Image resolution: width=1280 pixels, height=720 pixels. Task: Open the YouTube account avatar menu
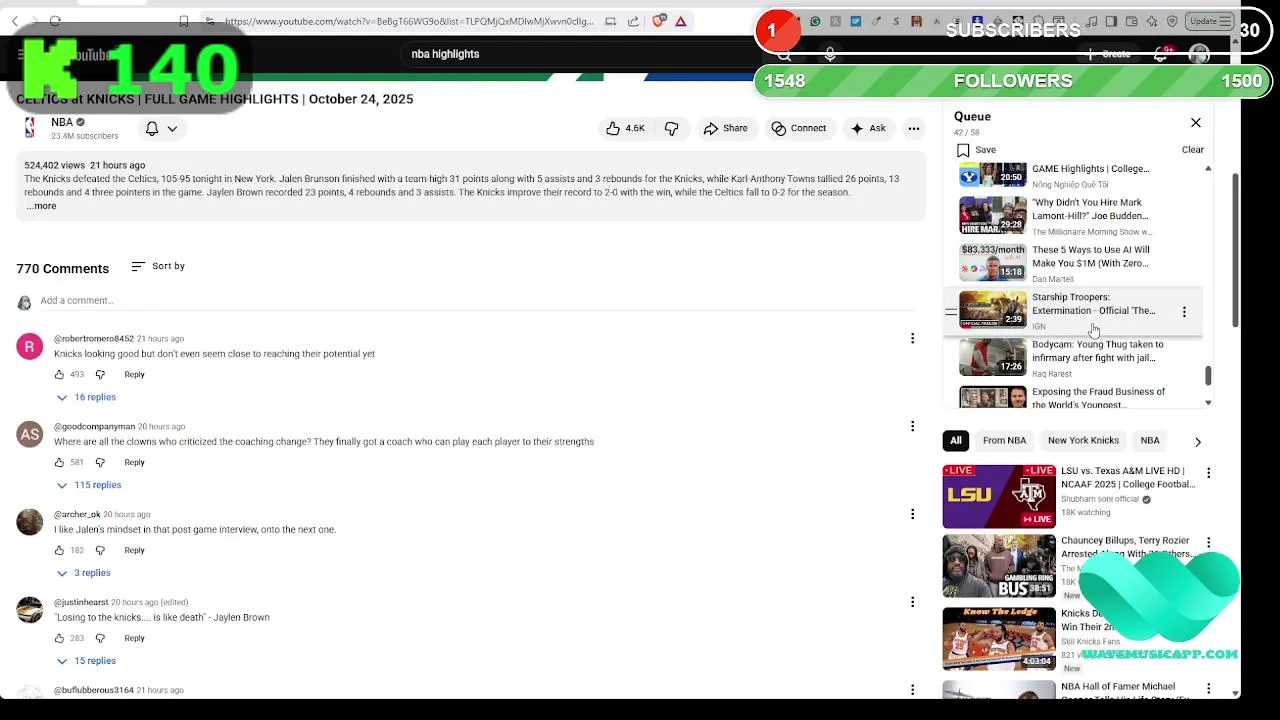click(x=1199, y=54)
